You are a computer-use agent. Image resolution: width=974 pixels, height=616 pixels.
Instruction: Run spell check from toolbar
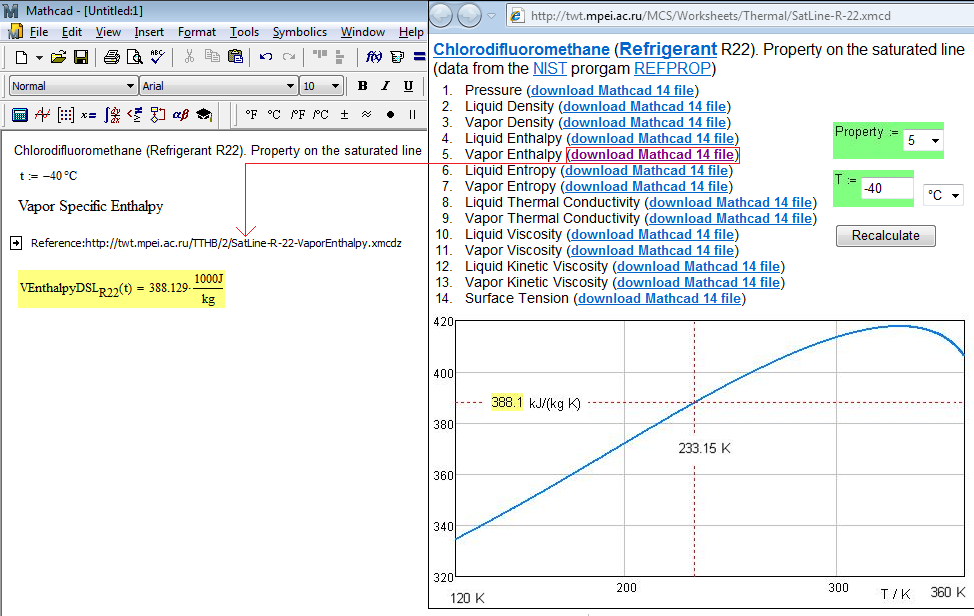(x=157, y=57)
